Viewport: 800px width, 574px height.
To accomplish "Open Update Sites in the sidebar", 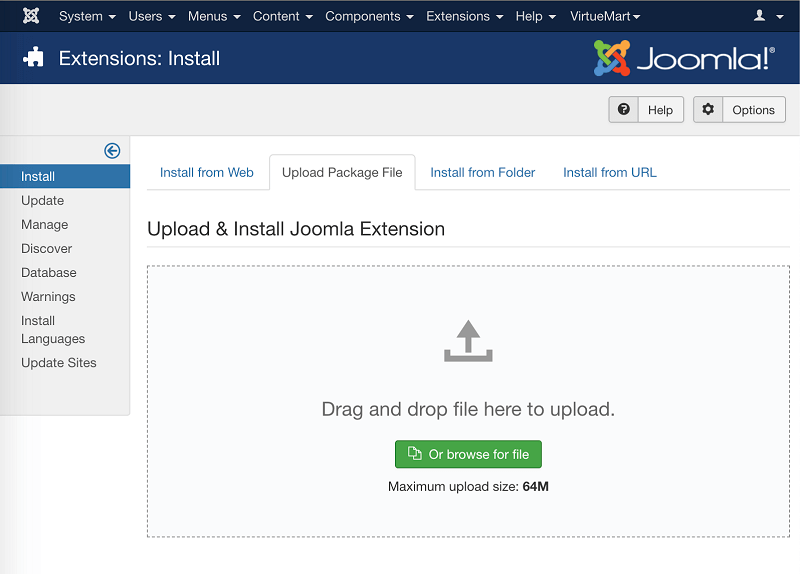I will [59, 362].
